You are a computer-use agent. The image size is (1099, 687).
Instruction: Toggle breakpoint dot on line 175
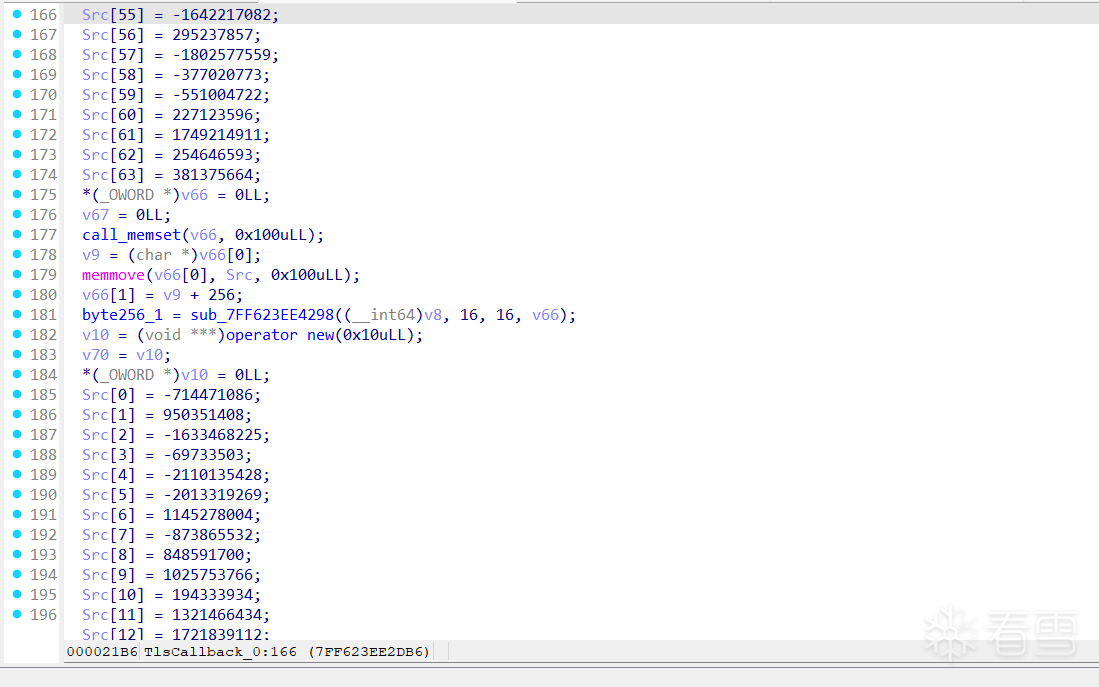(x=17, y=194)
